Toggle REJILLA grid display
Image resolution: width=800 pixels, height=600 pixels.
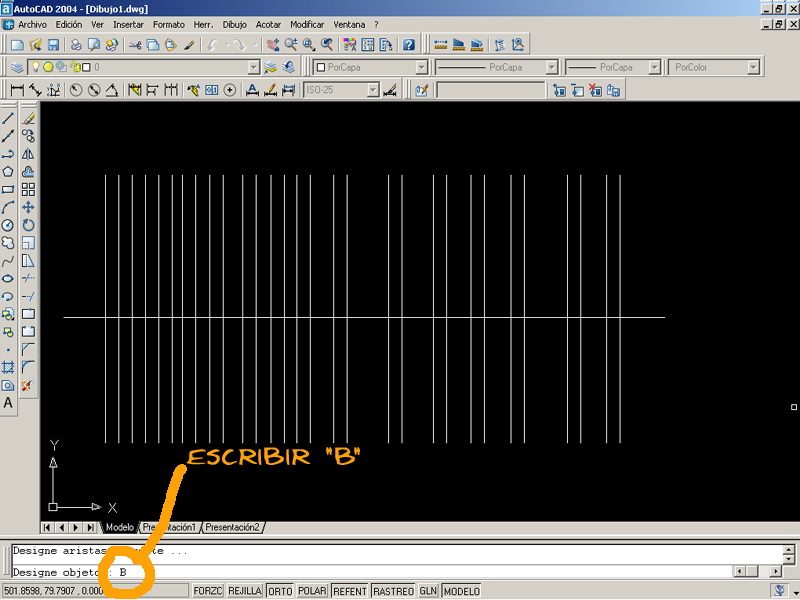point(245,591)
